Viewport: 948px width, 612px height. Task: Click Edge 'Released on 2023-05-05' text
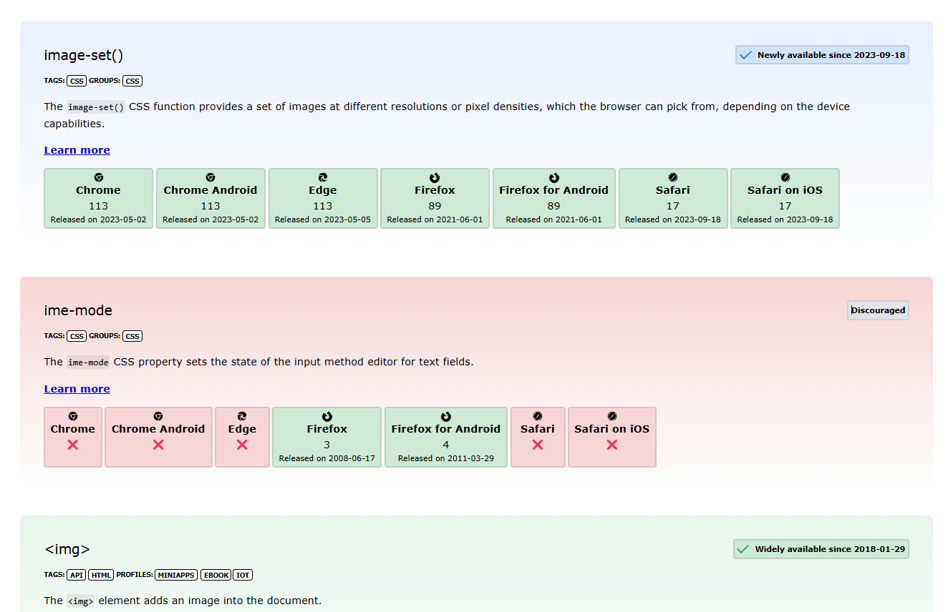323,220
